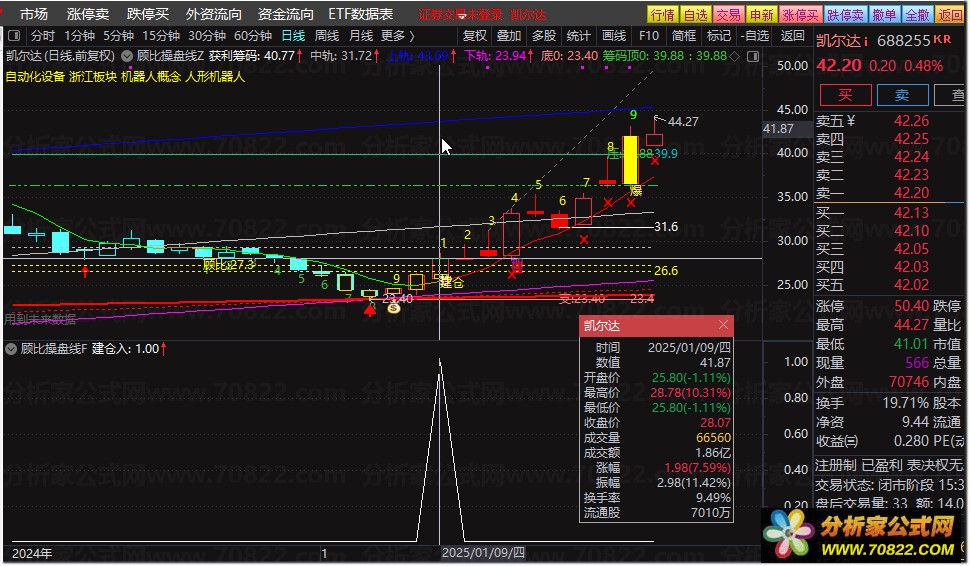Click the 画线 drawing toolbar item
The height and width of the screenshot is (566, 971).
614,36
